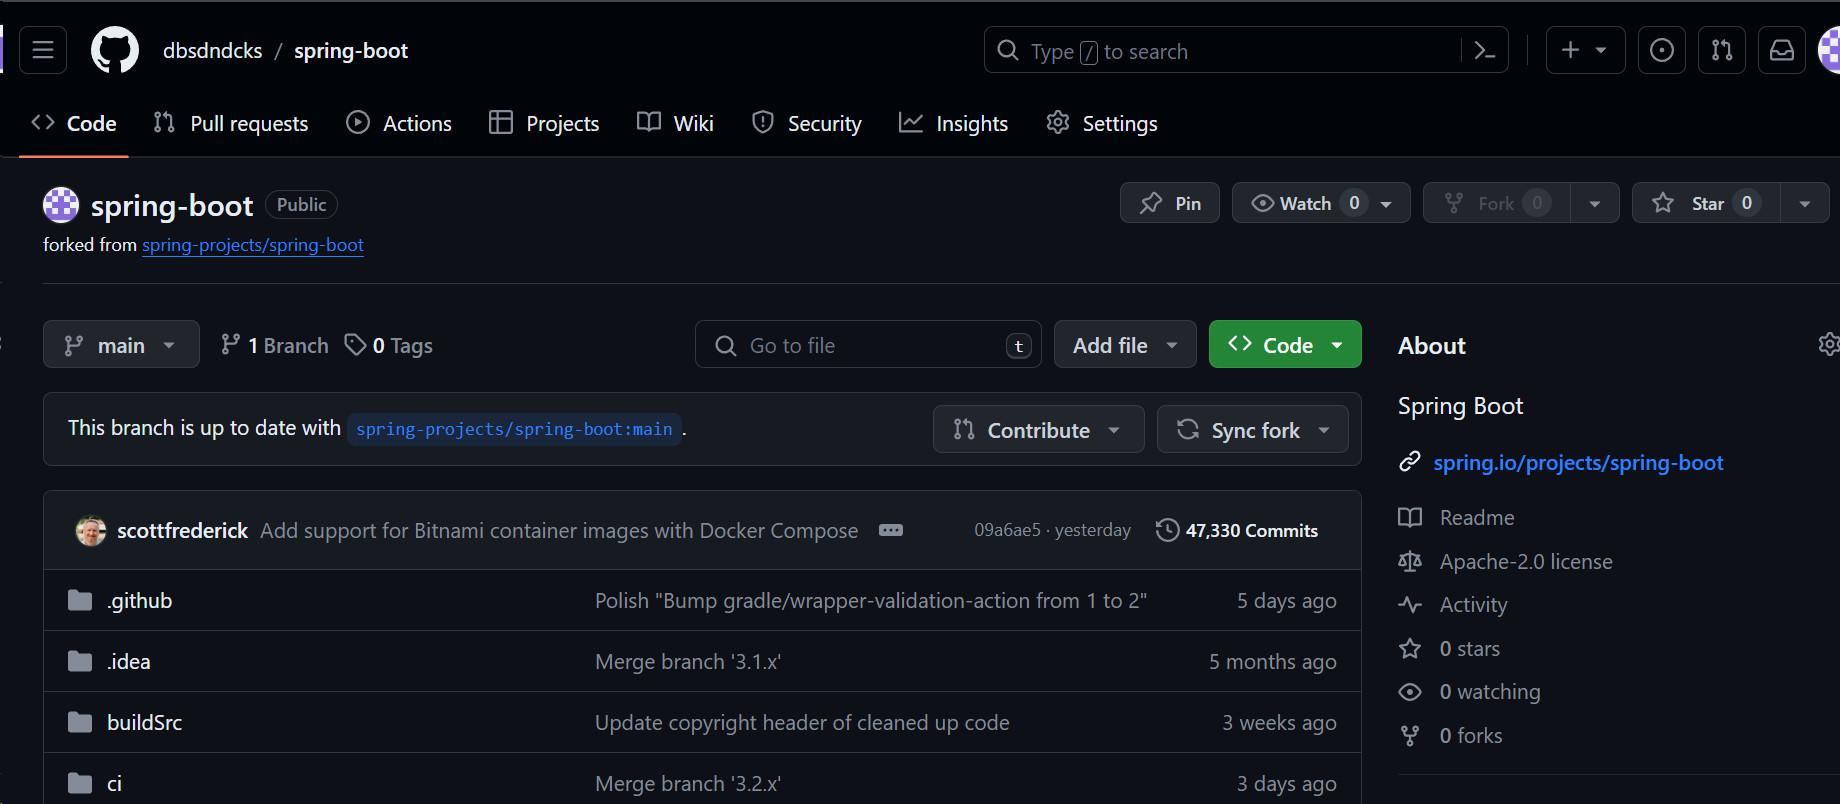Expand the Contribute dropdown

1038,429
